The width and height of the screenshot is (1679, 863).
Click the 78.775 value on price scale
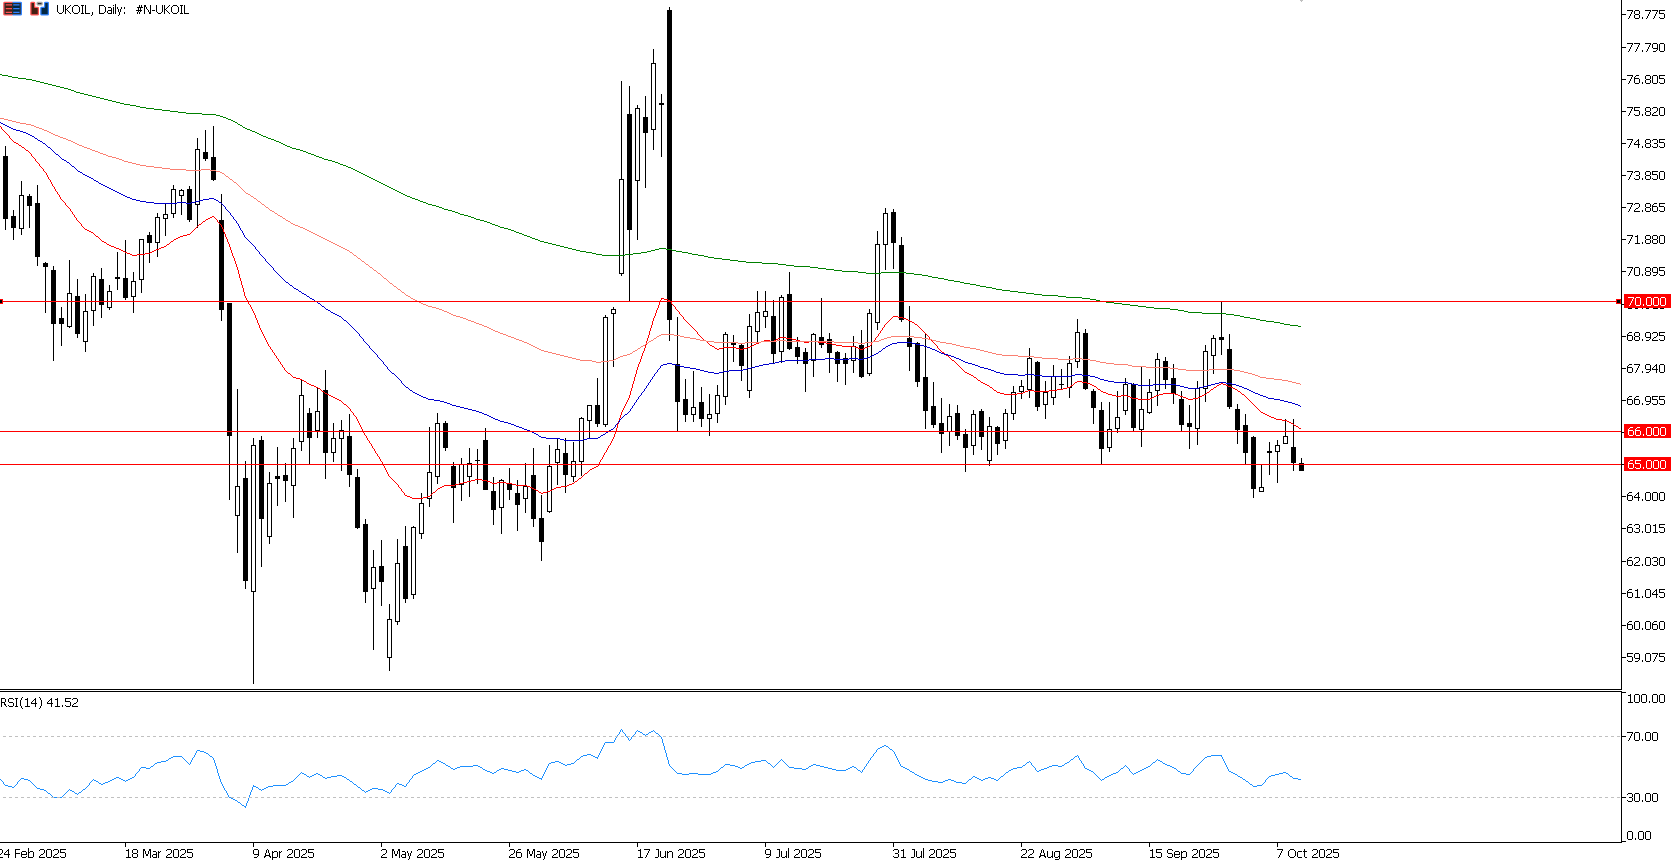[1645, 15]
